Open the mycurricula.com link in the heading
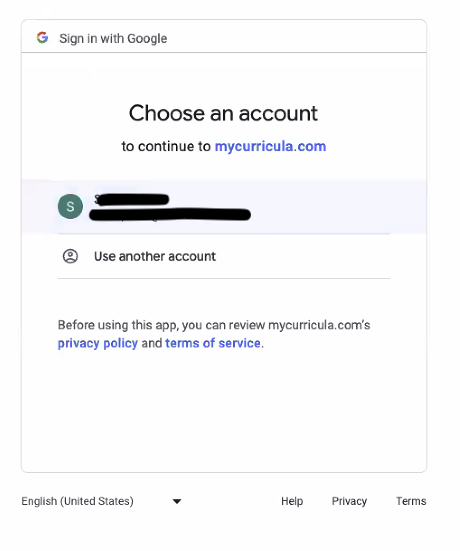 pos(270,146)
